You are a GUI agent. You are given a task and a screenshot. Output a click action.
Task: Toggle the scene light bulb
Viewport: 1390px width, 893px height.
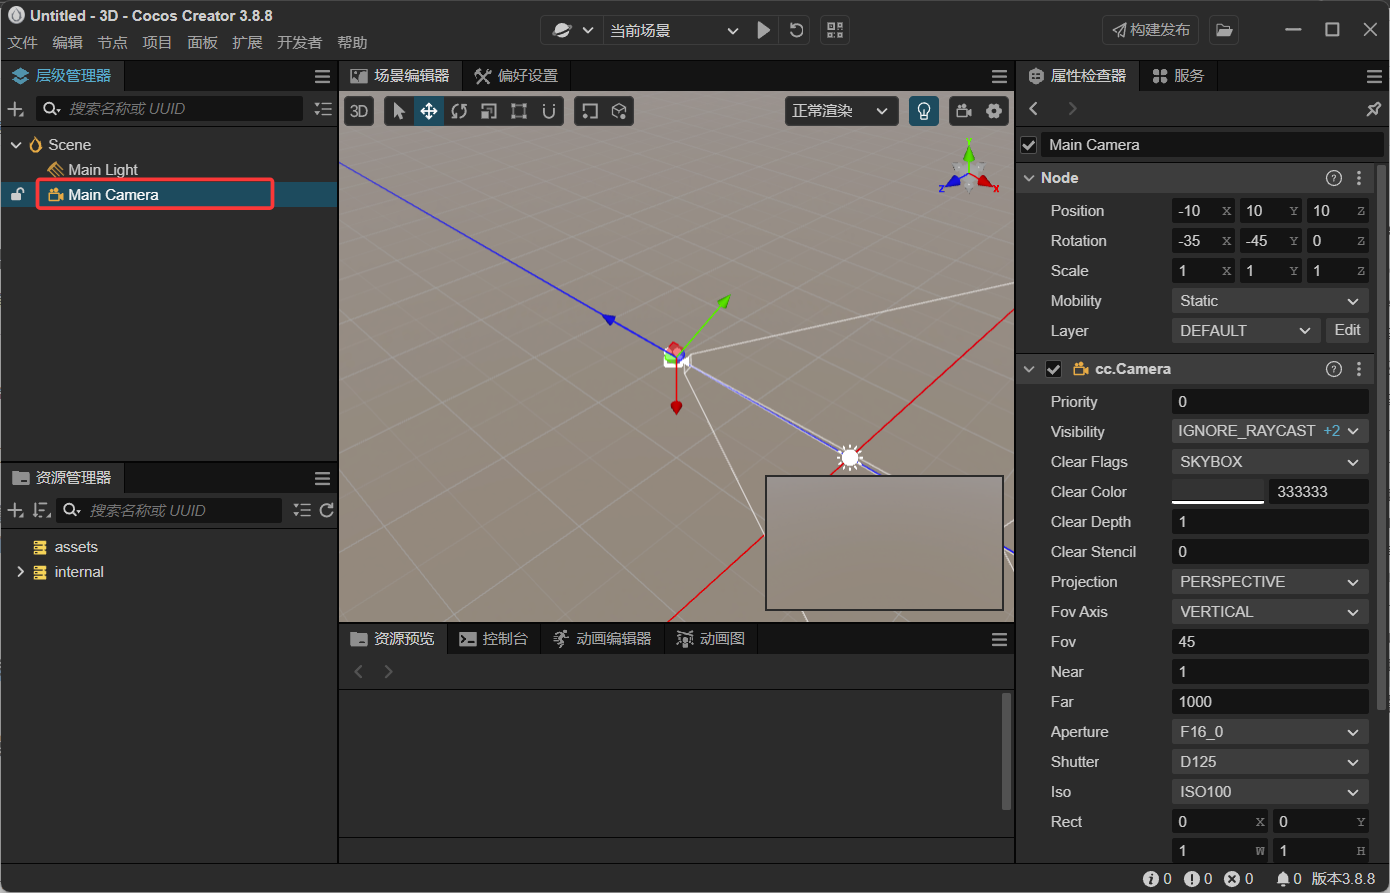[924, 111]
